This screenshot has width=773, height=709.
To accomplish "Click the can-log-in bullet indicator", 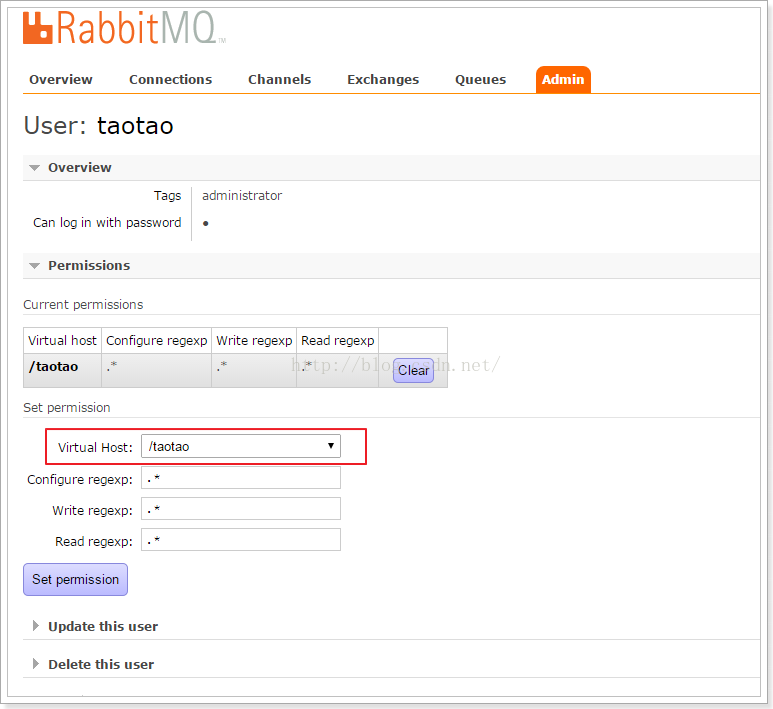I will (206, 223).
